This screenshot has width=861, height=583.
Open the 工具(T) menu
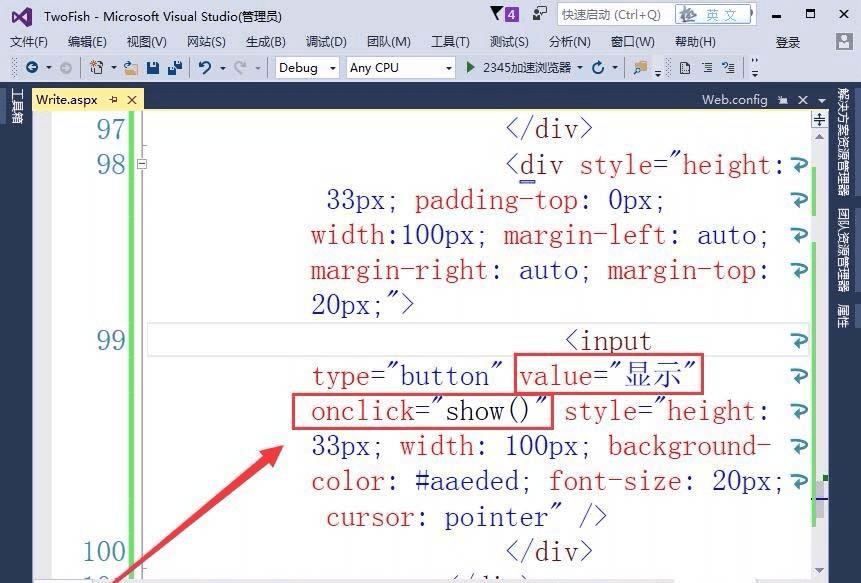450,42
